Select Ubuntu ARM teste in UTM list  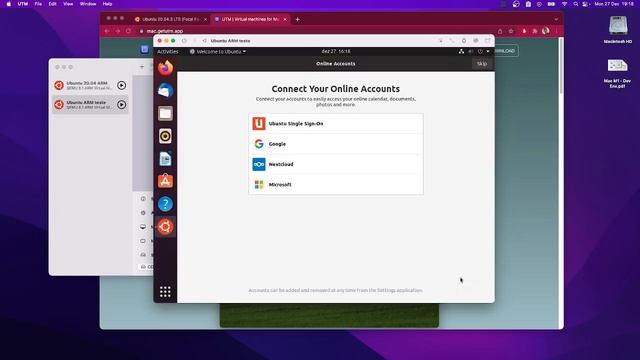point(90,104)
